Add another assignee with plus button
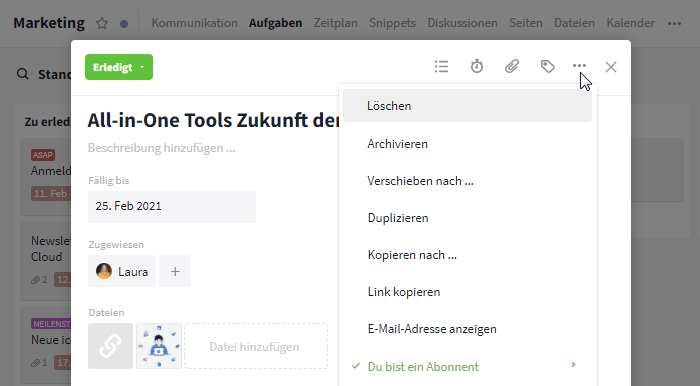 [x=175, y=271]
